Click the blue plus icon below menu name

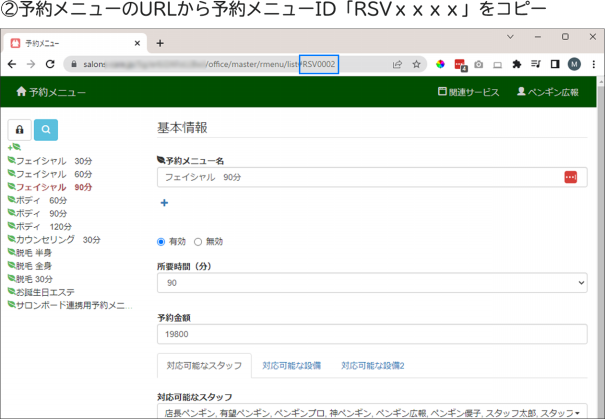point(164,203)
